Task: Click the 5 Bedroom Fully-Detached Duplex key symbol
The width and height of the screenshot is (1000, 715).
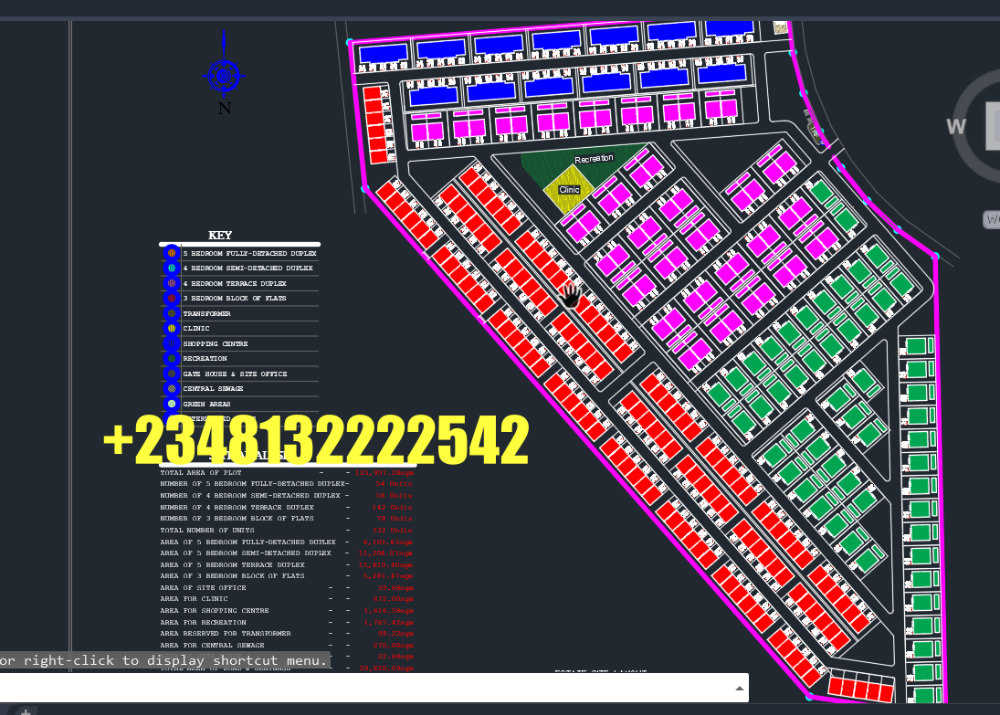Action: tap(171, 254)
